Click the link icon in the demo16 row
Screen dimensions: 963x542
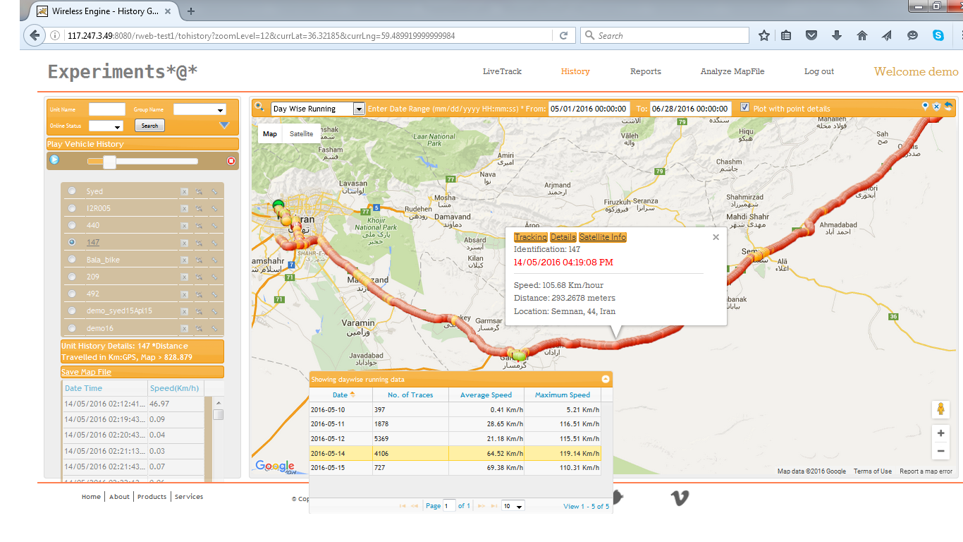pos(215,328)
